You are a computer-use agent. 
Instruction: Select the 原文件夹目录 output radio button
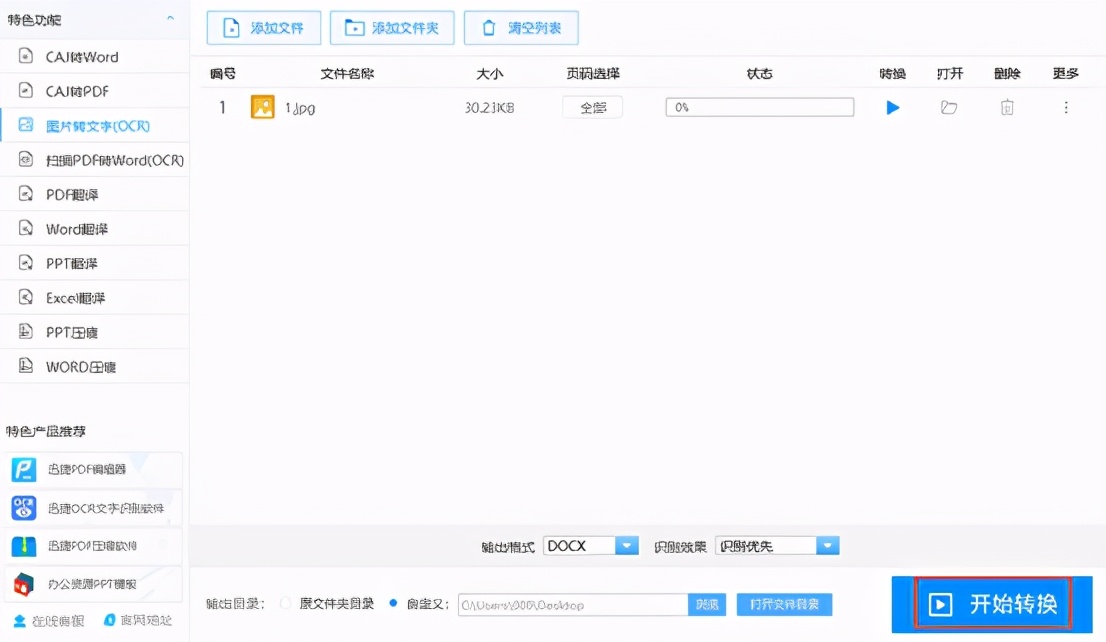(x=286, y=604)
